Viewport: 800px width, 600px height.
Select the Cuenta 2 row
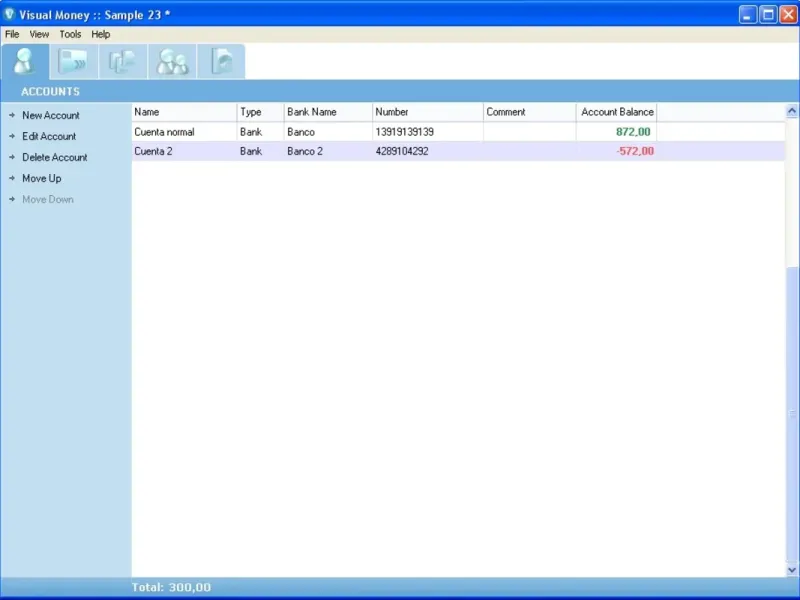pyautogui.click(x=458, y=151)
